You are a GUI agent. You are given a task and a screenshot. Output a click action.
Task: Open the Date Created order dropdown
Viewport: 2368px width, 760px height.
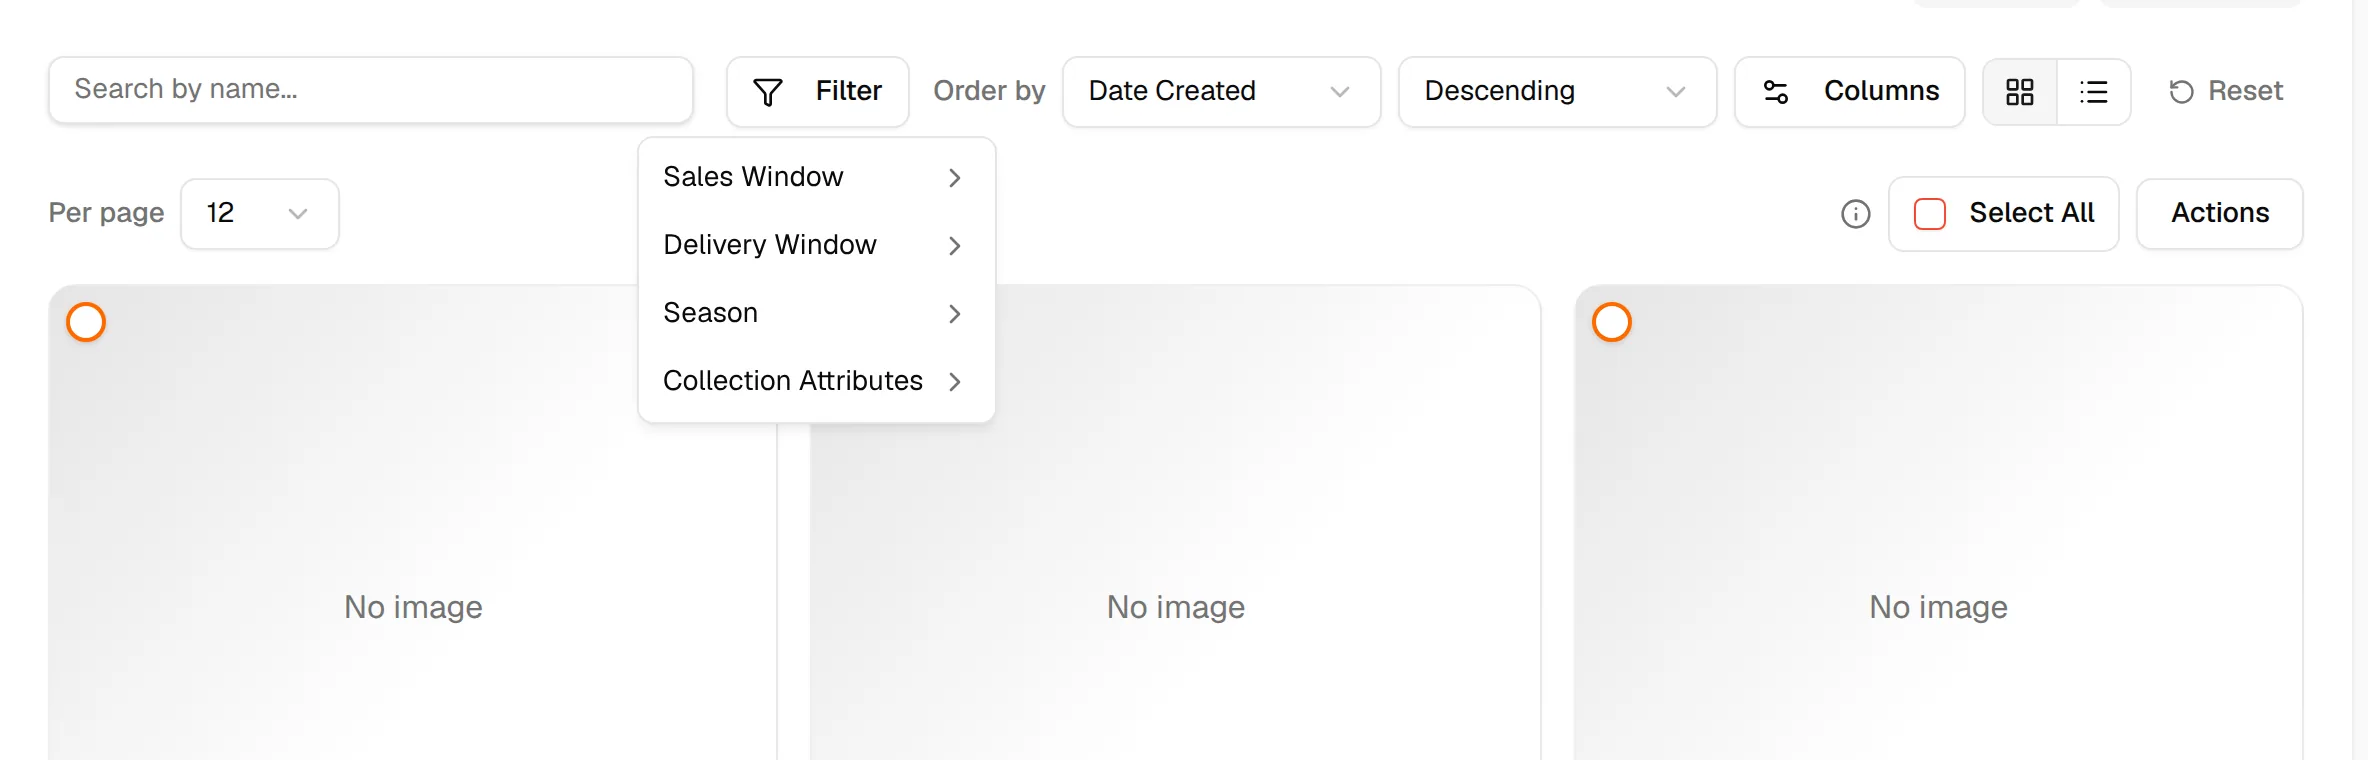coord(1221,92)
